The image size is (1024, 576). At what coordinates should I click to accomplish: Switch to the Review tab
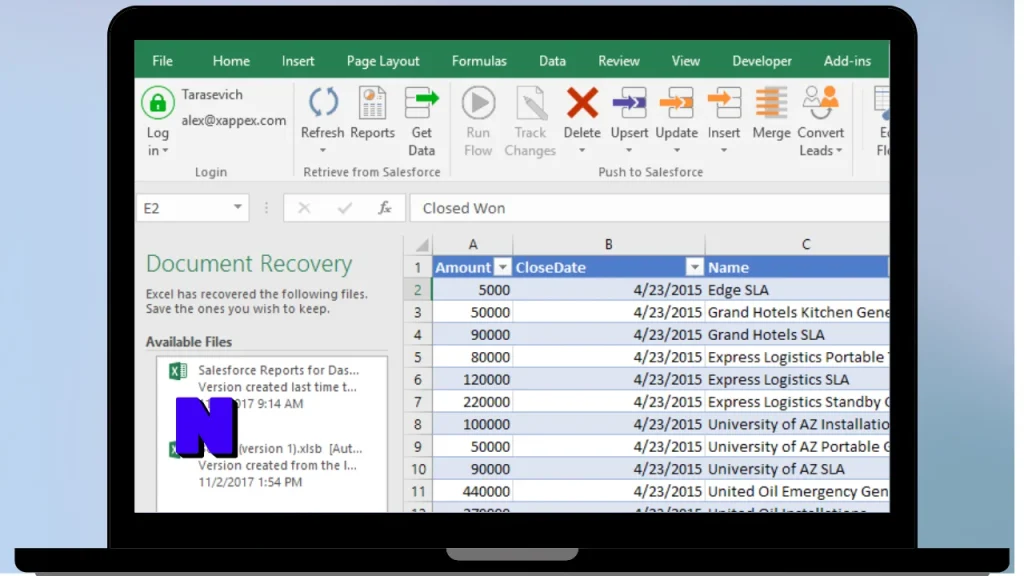[x=618, y=61]
